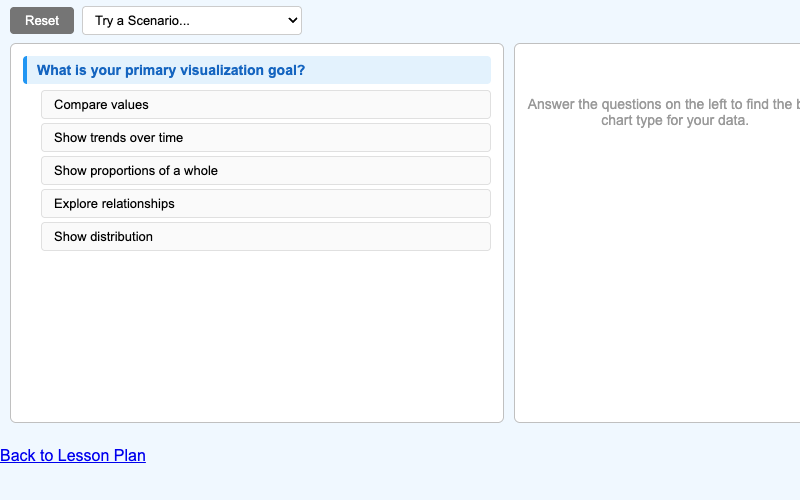Screen dimensions: 800x500
Task: Click the page background below the lesson link
Action: [400, 484]
